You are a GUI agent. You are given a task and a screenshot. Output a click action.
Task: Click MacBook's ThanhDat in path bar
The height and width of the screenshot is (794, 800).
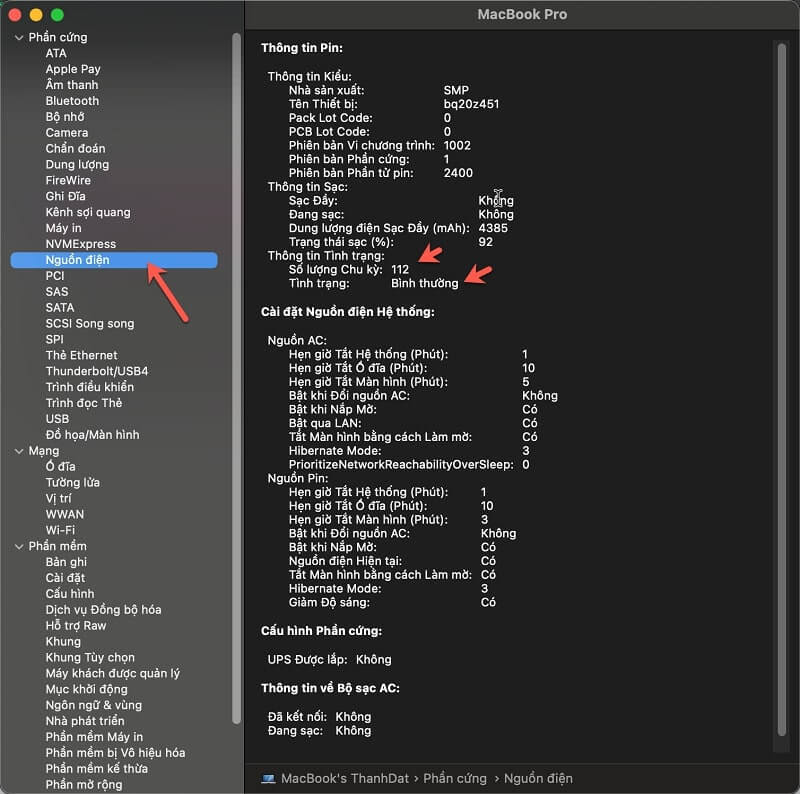345,779
